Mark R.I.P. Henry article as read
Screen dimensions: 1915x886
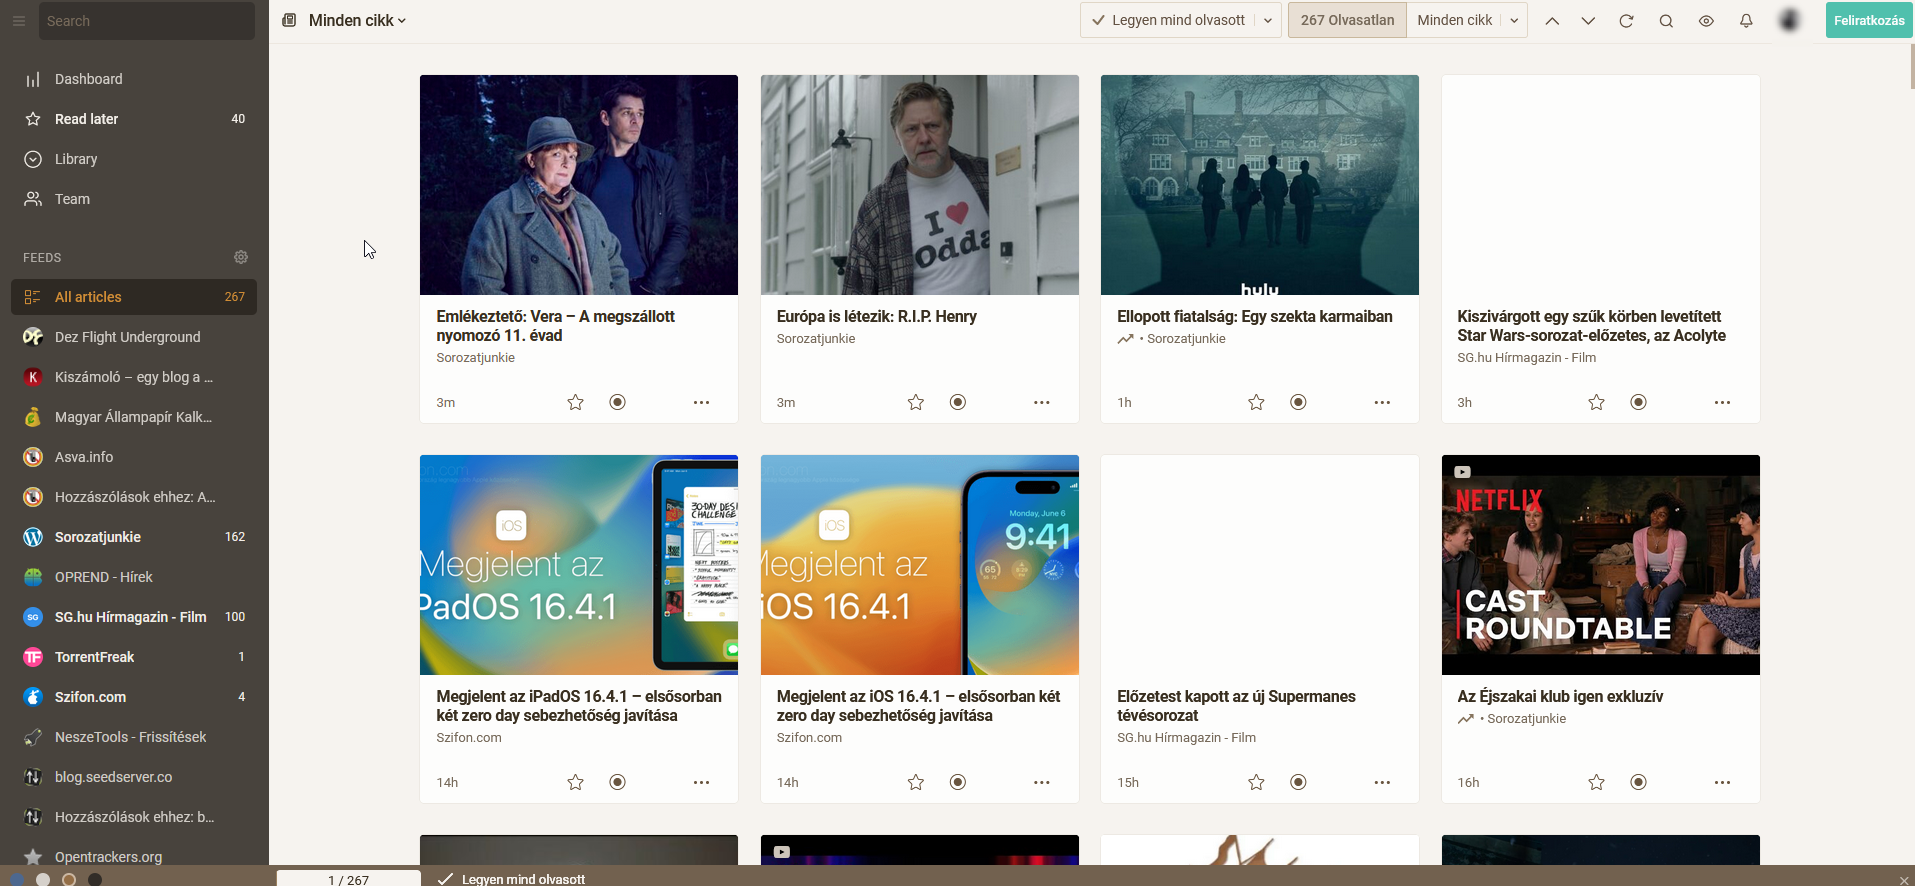click(x=958, y=402)
